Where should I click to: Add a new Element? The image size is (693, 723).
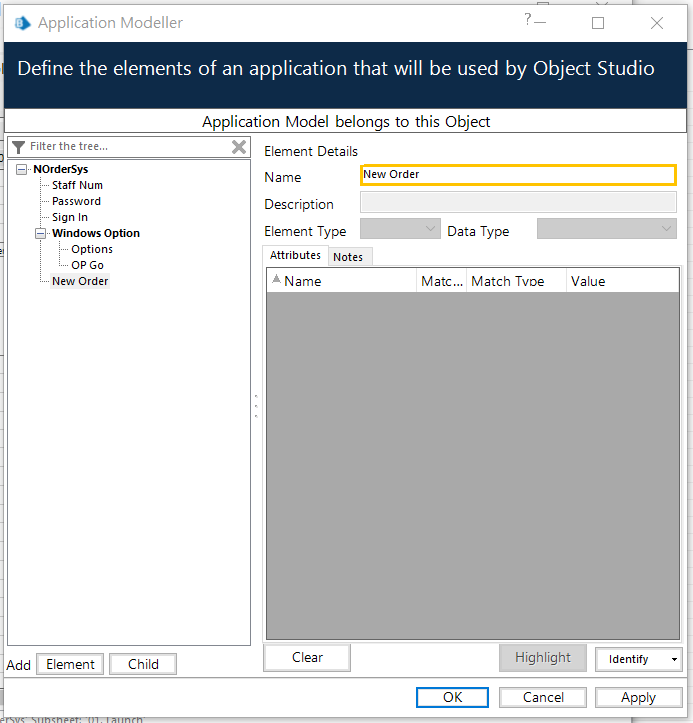click(x=70, y=664)
